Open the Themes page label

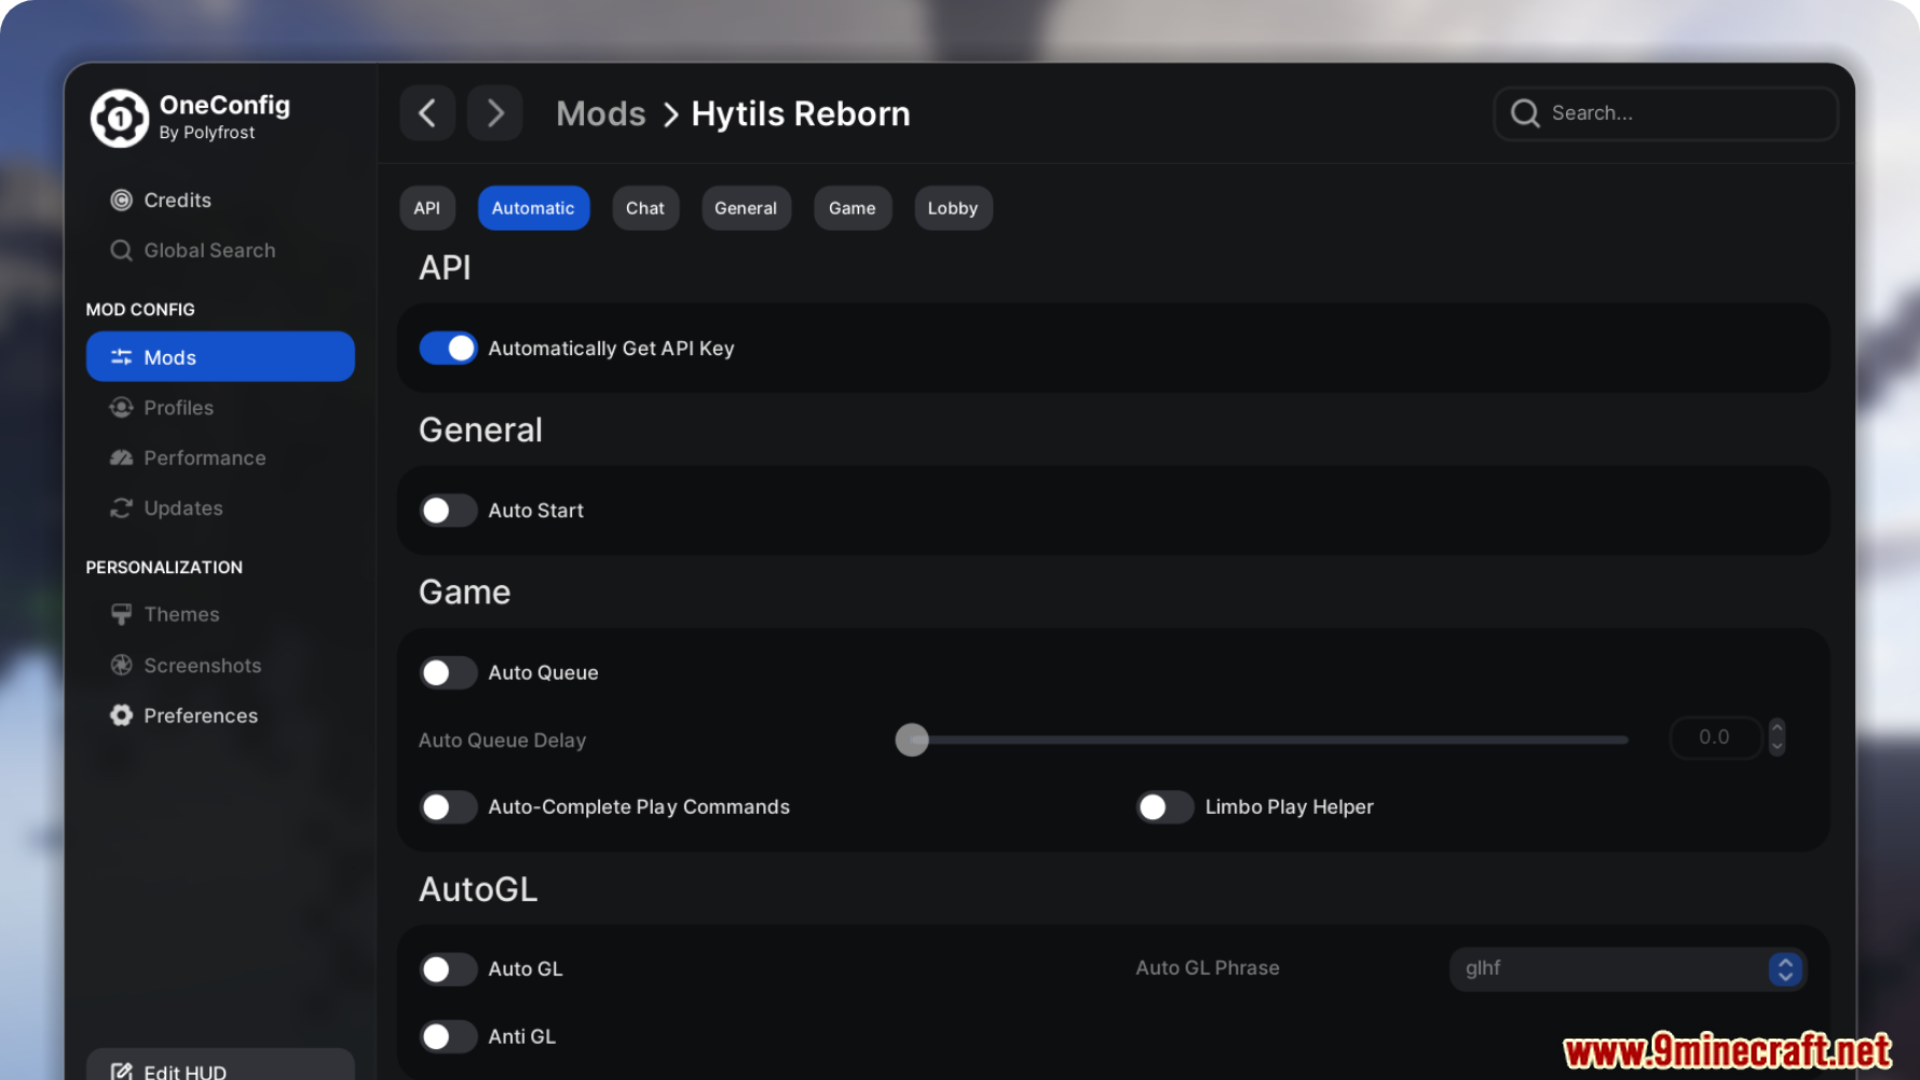182,614
